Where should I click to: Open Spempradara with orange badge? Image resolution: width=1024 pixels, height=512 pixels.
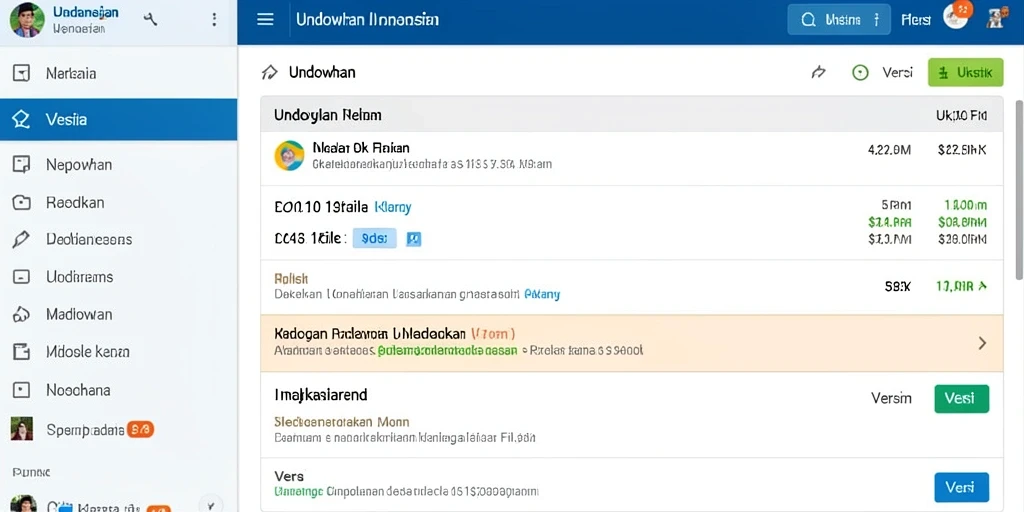tap(118, 429)
